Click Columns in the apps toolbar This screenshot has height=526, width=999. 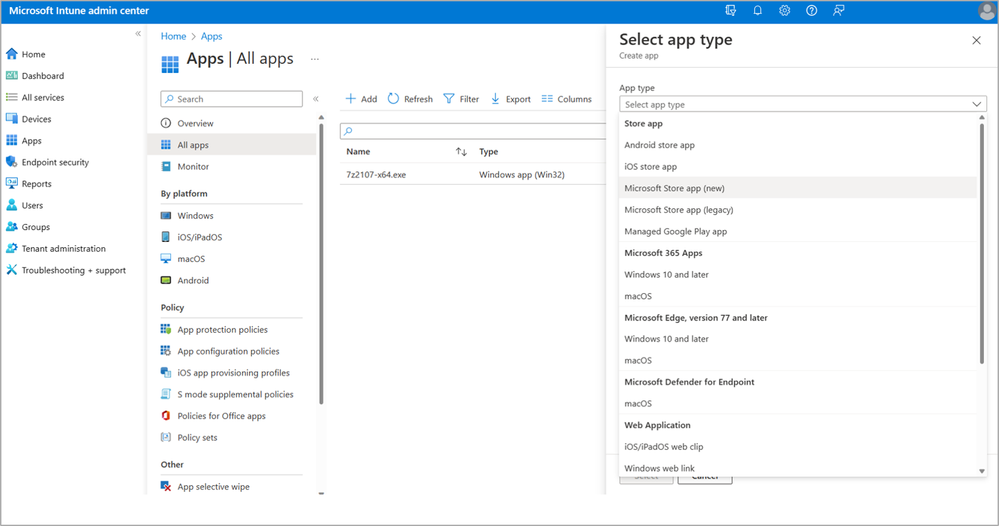click(566, 99)
